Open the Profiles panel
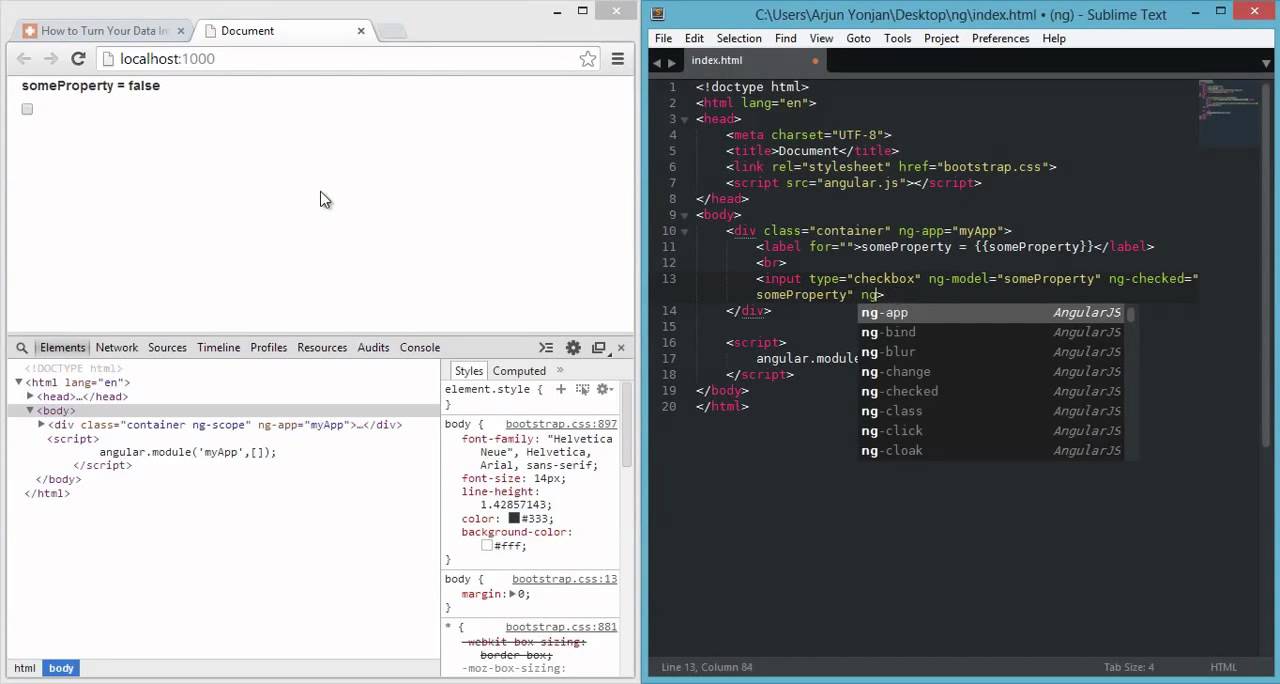The height and width of the screenshot is (684, 1280). tap(269, 348)
